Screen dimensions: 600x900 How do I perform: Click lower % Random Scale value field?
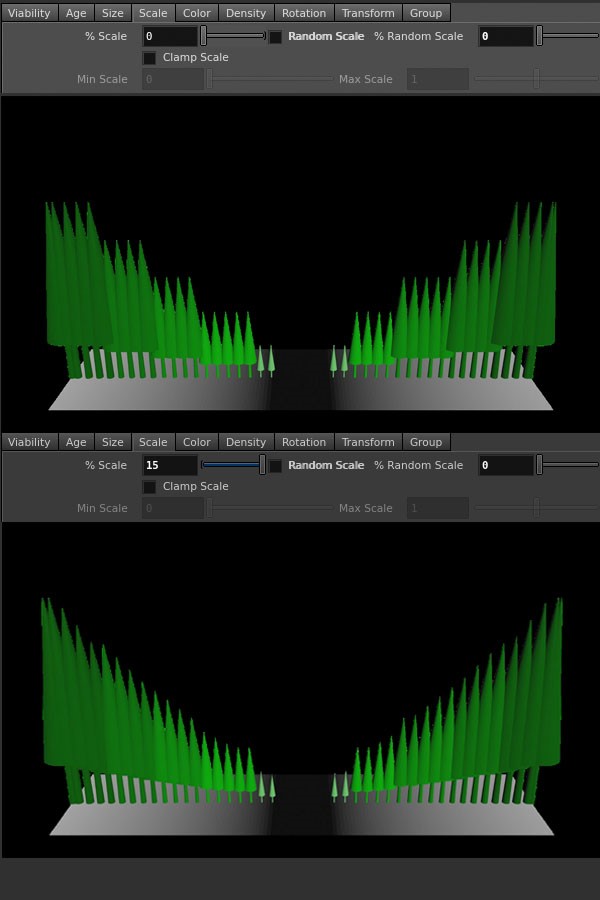click(x=506, y=465)
